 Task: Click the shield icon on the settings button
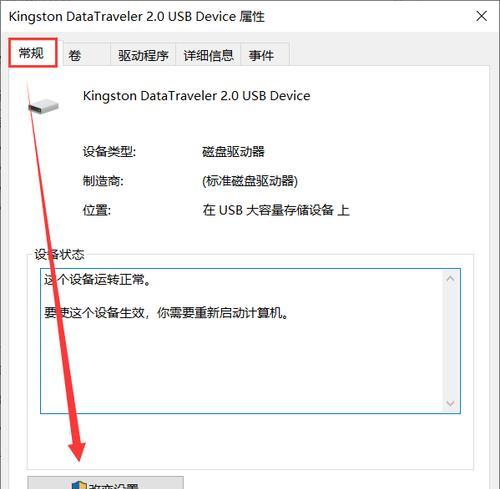tap(79, 485)
